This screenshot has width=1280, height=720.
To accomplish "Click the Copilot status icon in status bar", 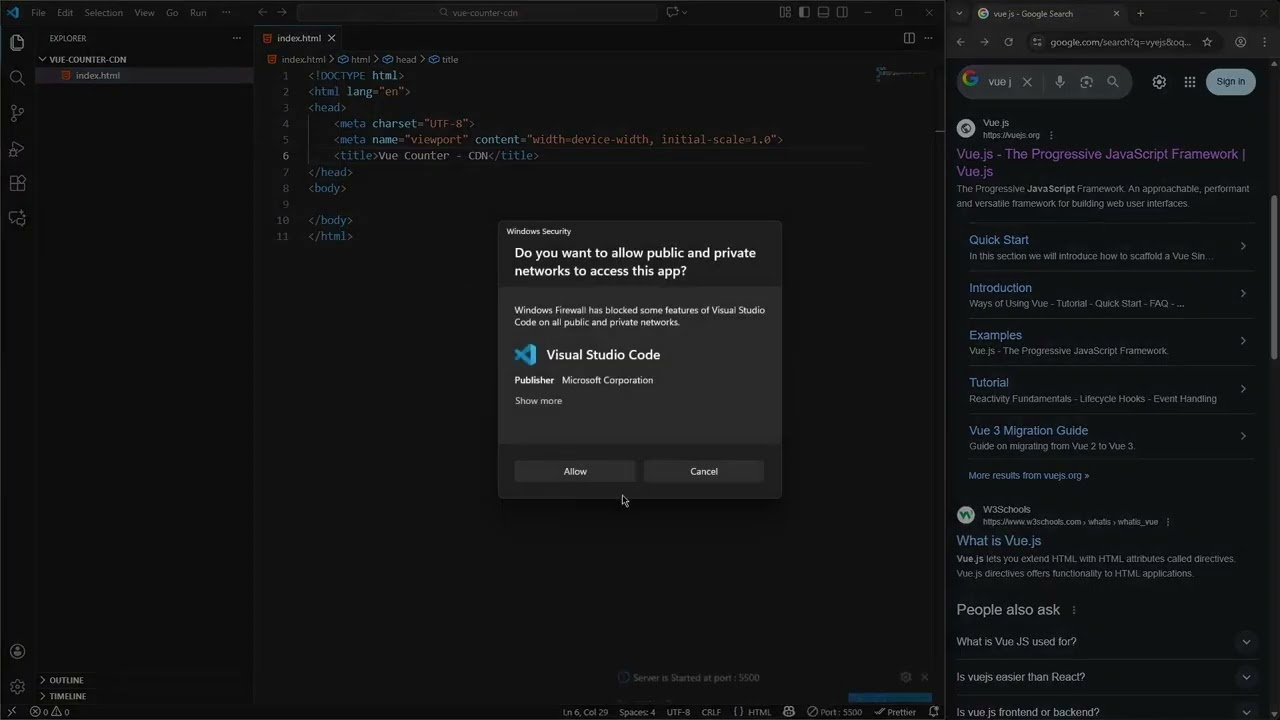I will 789,712.
